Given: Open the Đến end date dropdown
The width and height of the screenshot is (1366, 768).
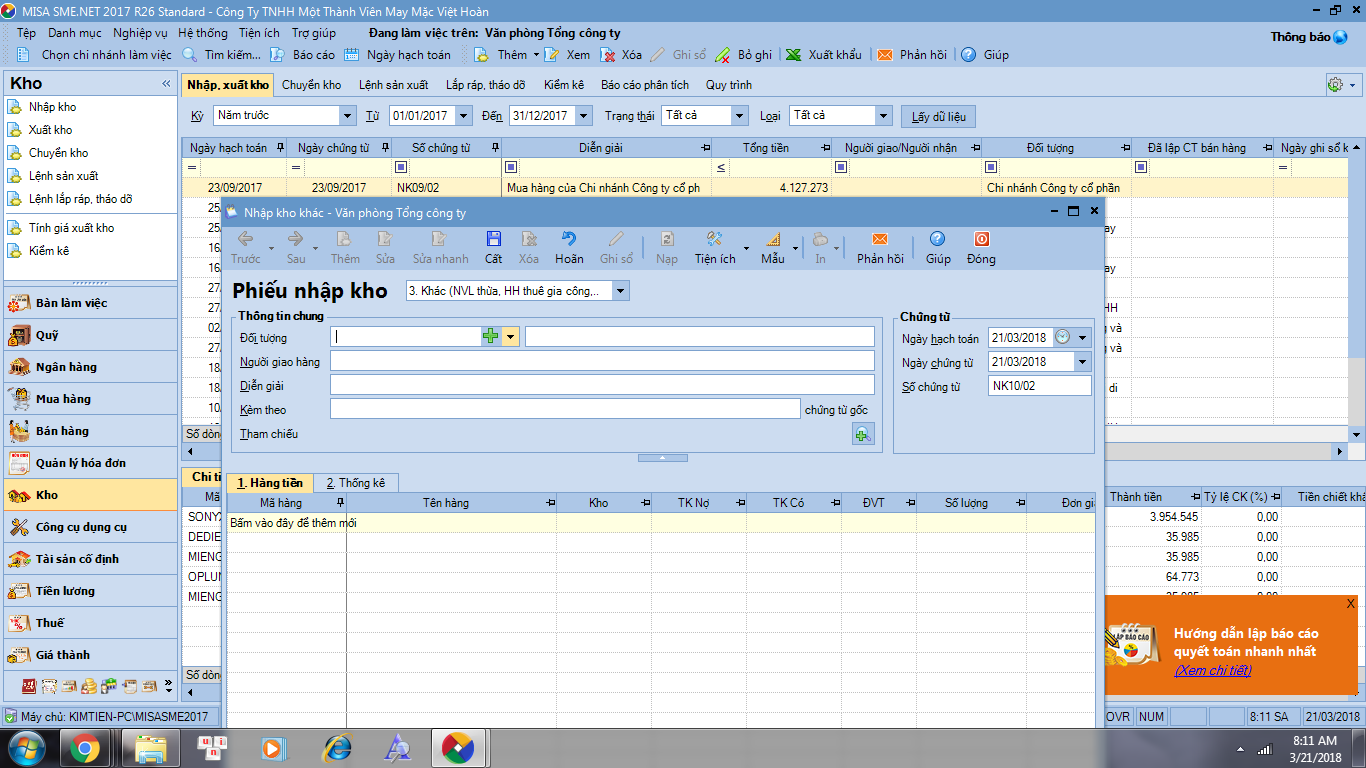Looking at the screenshot, I should click(x=584, y=116).
